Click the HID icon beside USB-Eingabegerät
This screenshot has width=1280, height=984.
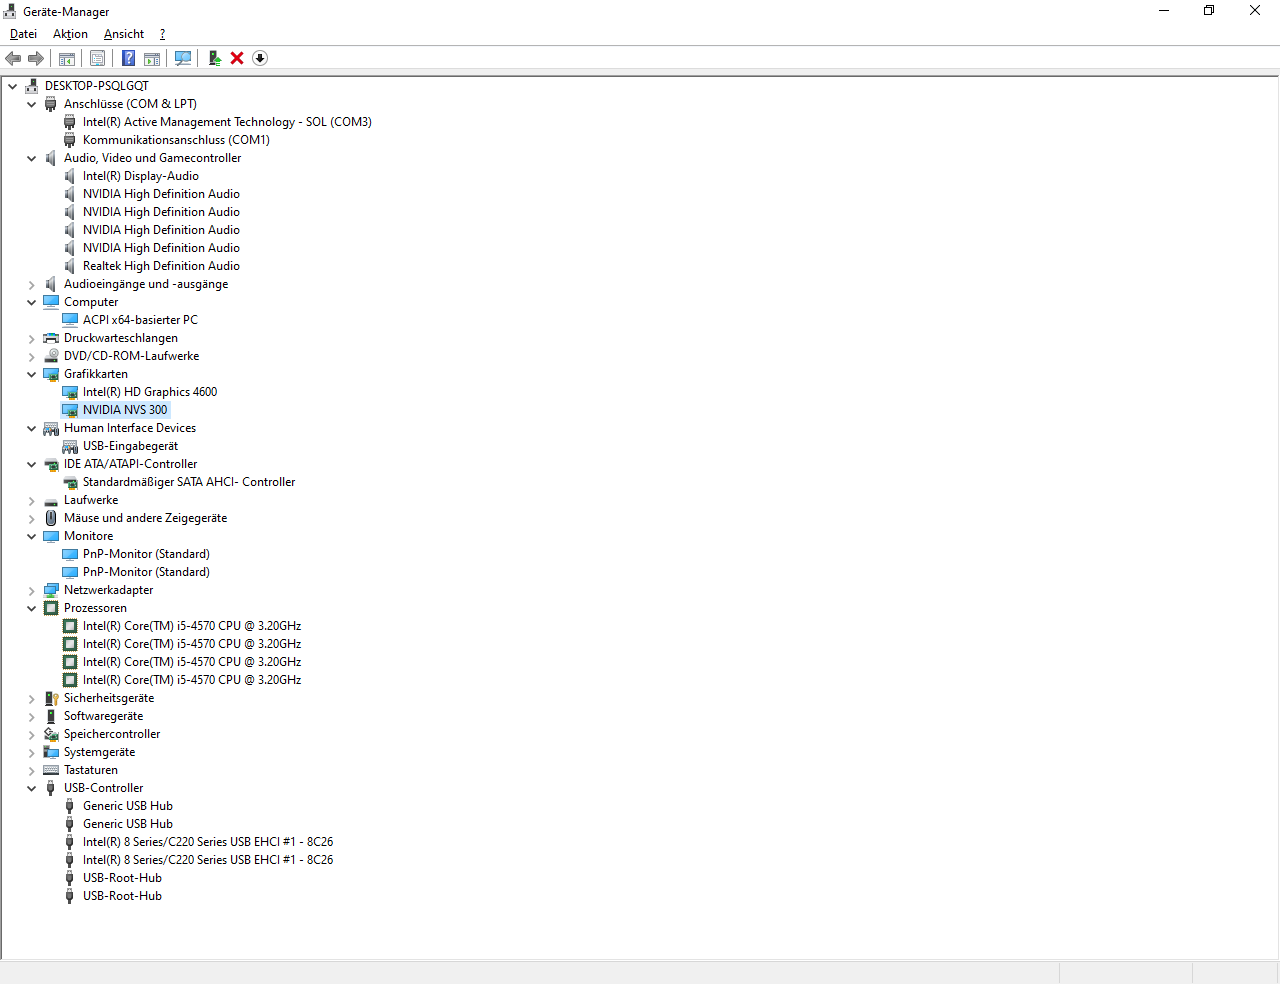[70, 446]
